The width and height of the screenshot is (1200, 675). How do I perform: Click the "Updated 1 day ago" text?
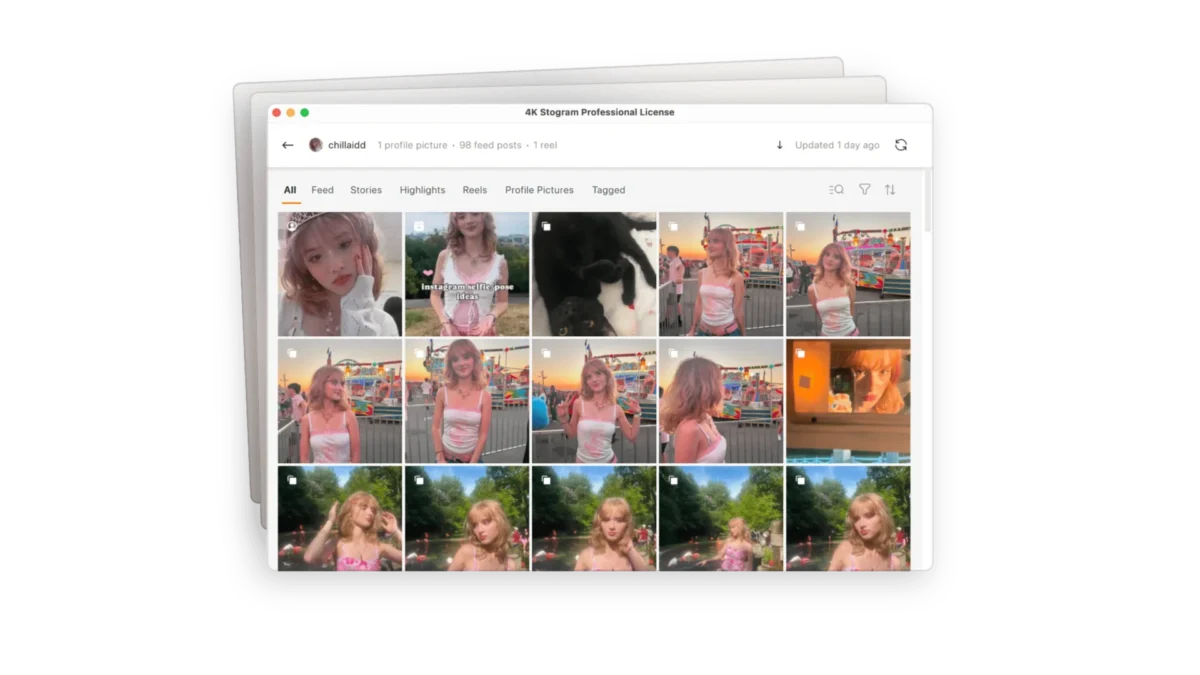(x=837, y=145)
